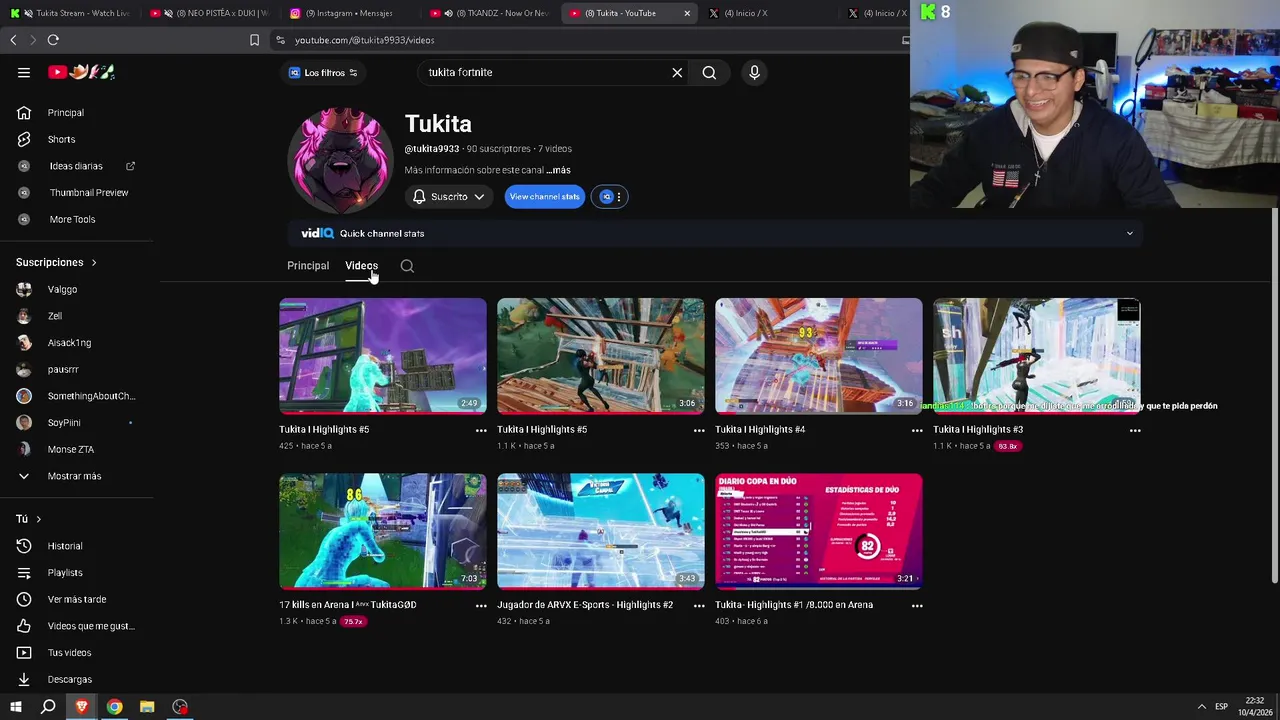Image resolution: width=1280 pixels, height=720 pixels.
Task: Open Tus videos in sidebar
Action: pos(69,653)
